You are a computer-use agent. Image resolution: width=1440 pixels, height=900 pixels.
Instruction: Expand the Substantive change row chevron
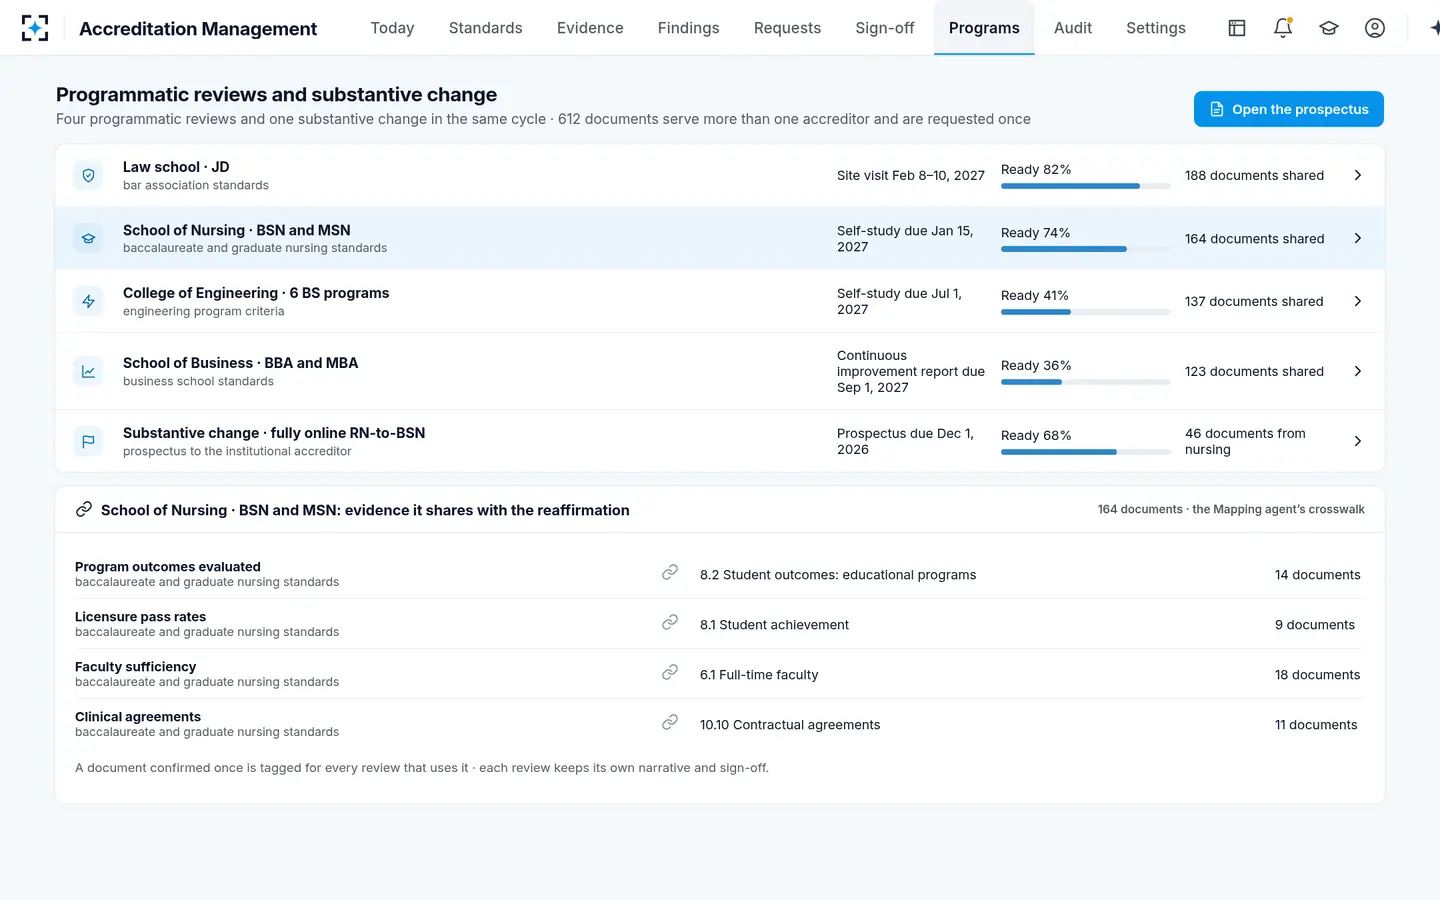point(1357,441)
